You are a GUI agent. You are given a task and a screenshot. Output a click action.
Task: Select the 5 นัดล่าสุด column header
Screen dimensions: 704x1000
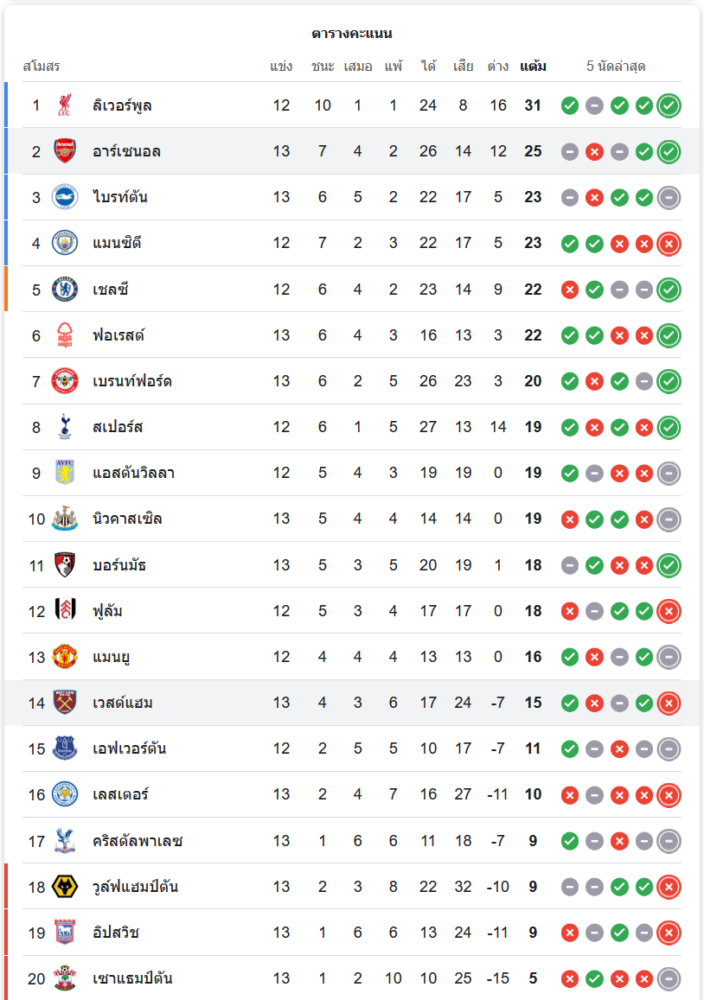point(616,66)
